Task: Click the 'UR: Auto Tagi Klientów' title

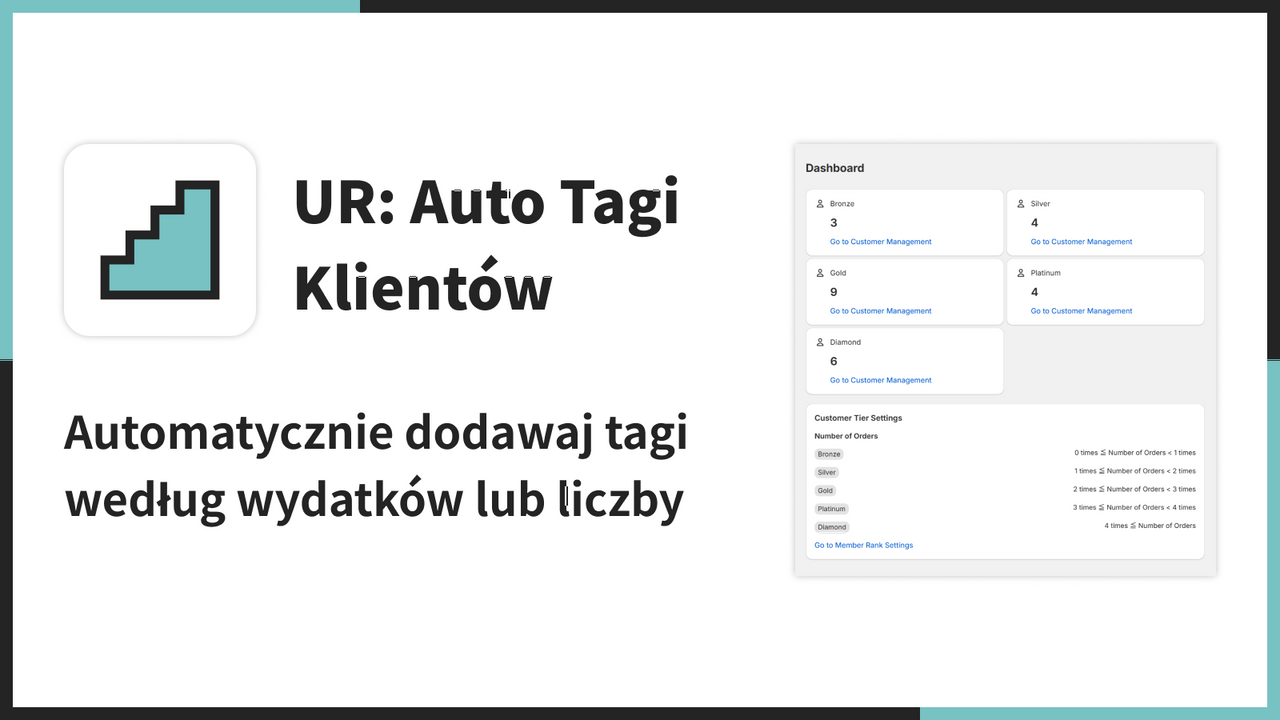Action: click(486, 245)
